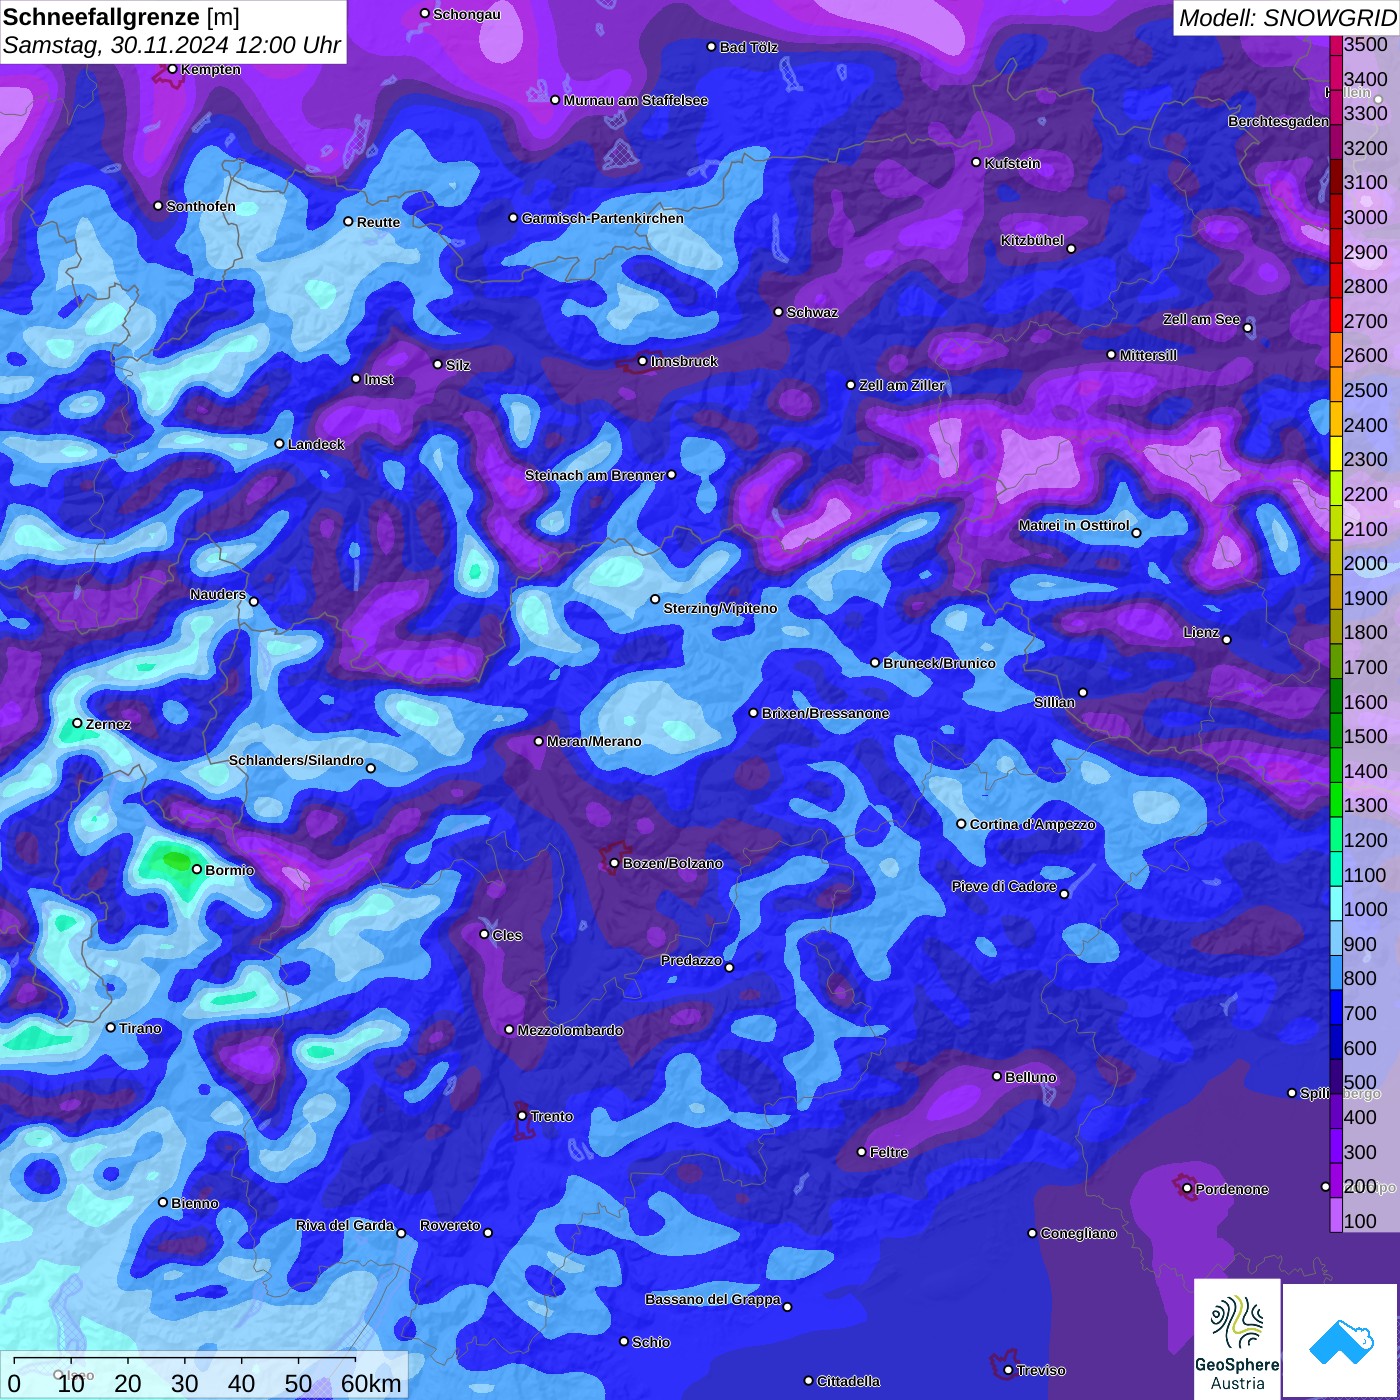Click the Mittersill label
1400x1400 pixels.
(x=1148, y=355)
